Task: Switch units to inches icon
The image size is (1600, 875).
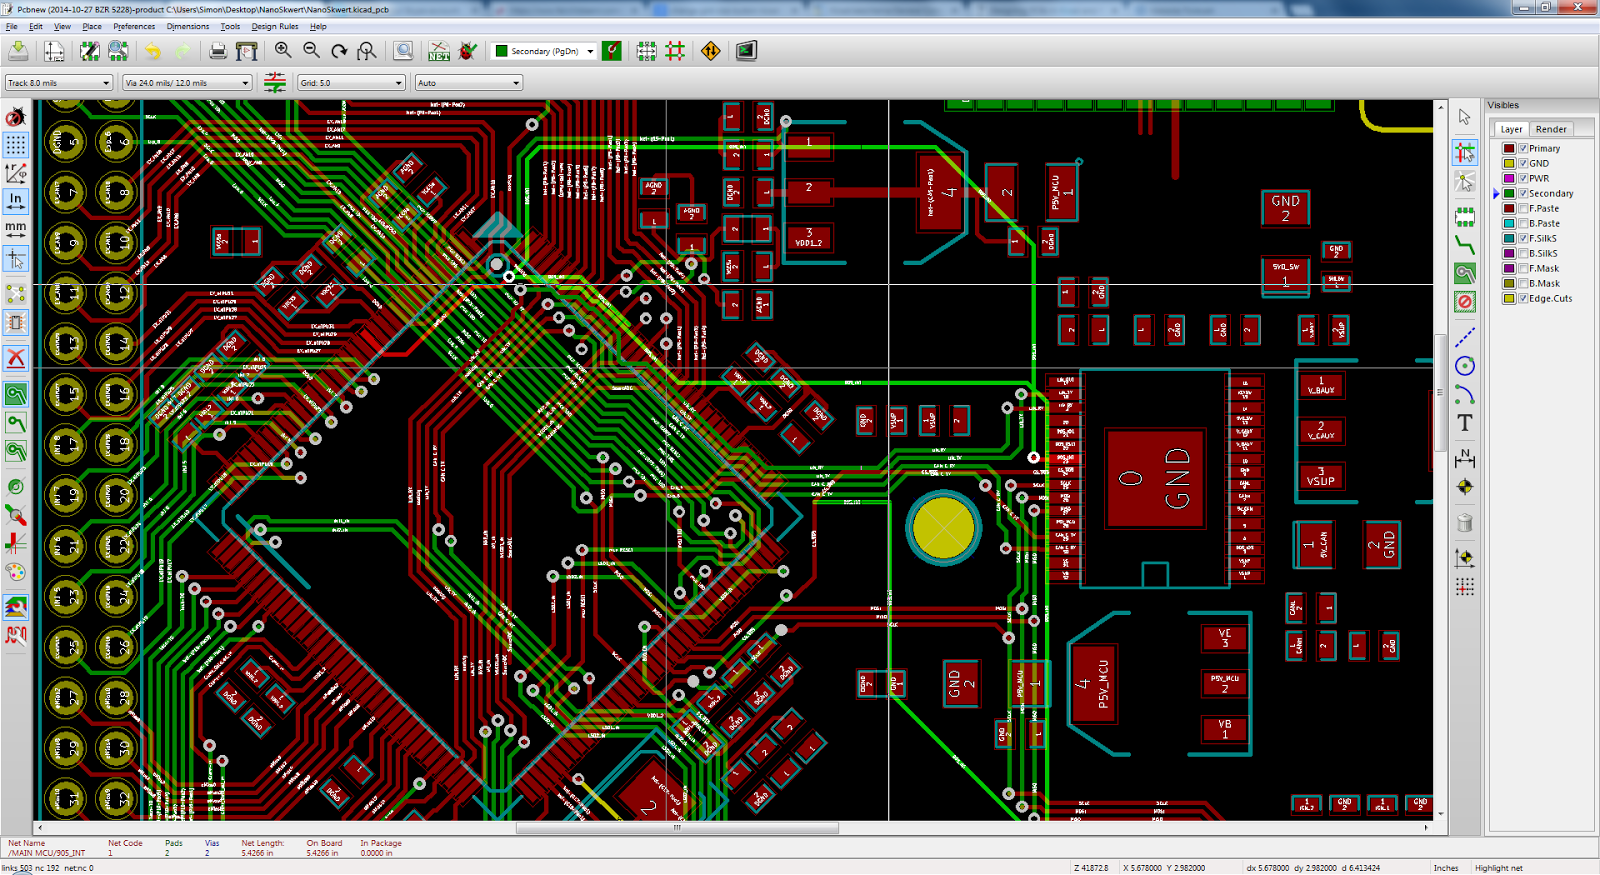Action: tap(16, 201)
